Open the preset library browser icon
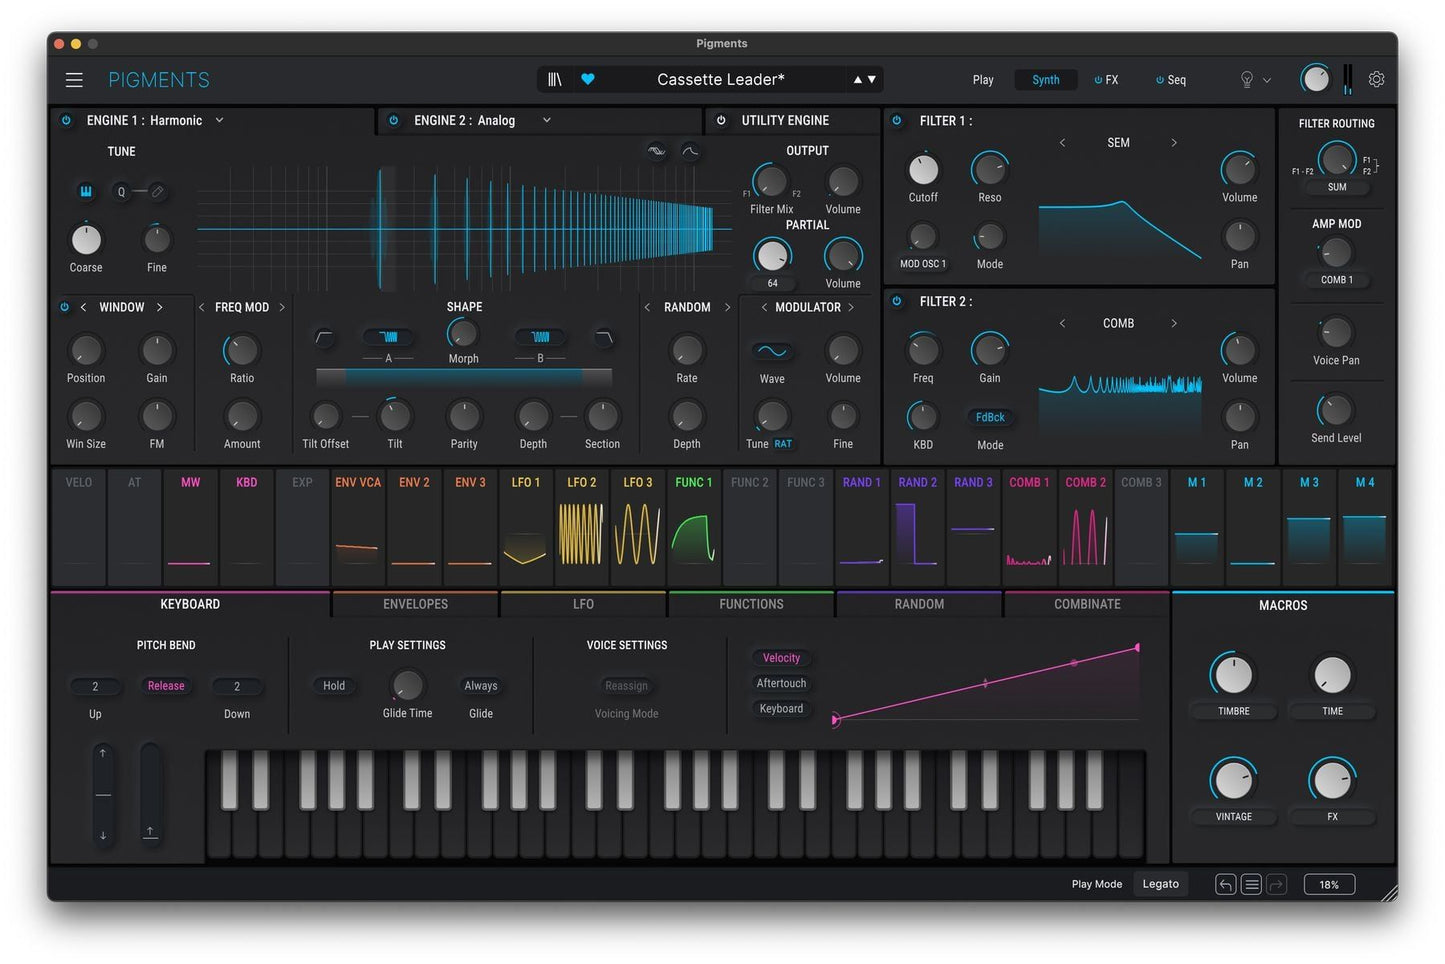Screen dimensions: 1445x964 click(x=556, y=79)
